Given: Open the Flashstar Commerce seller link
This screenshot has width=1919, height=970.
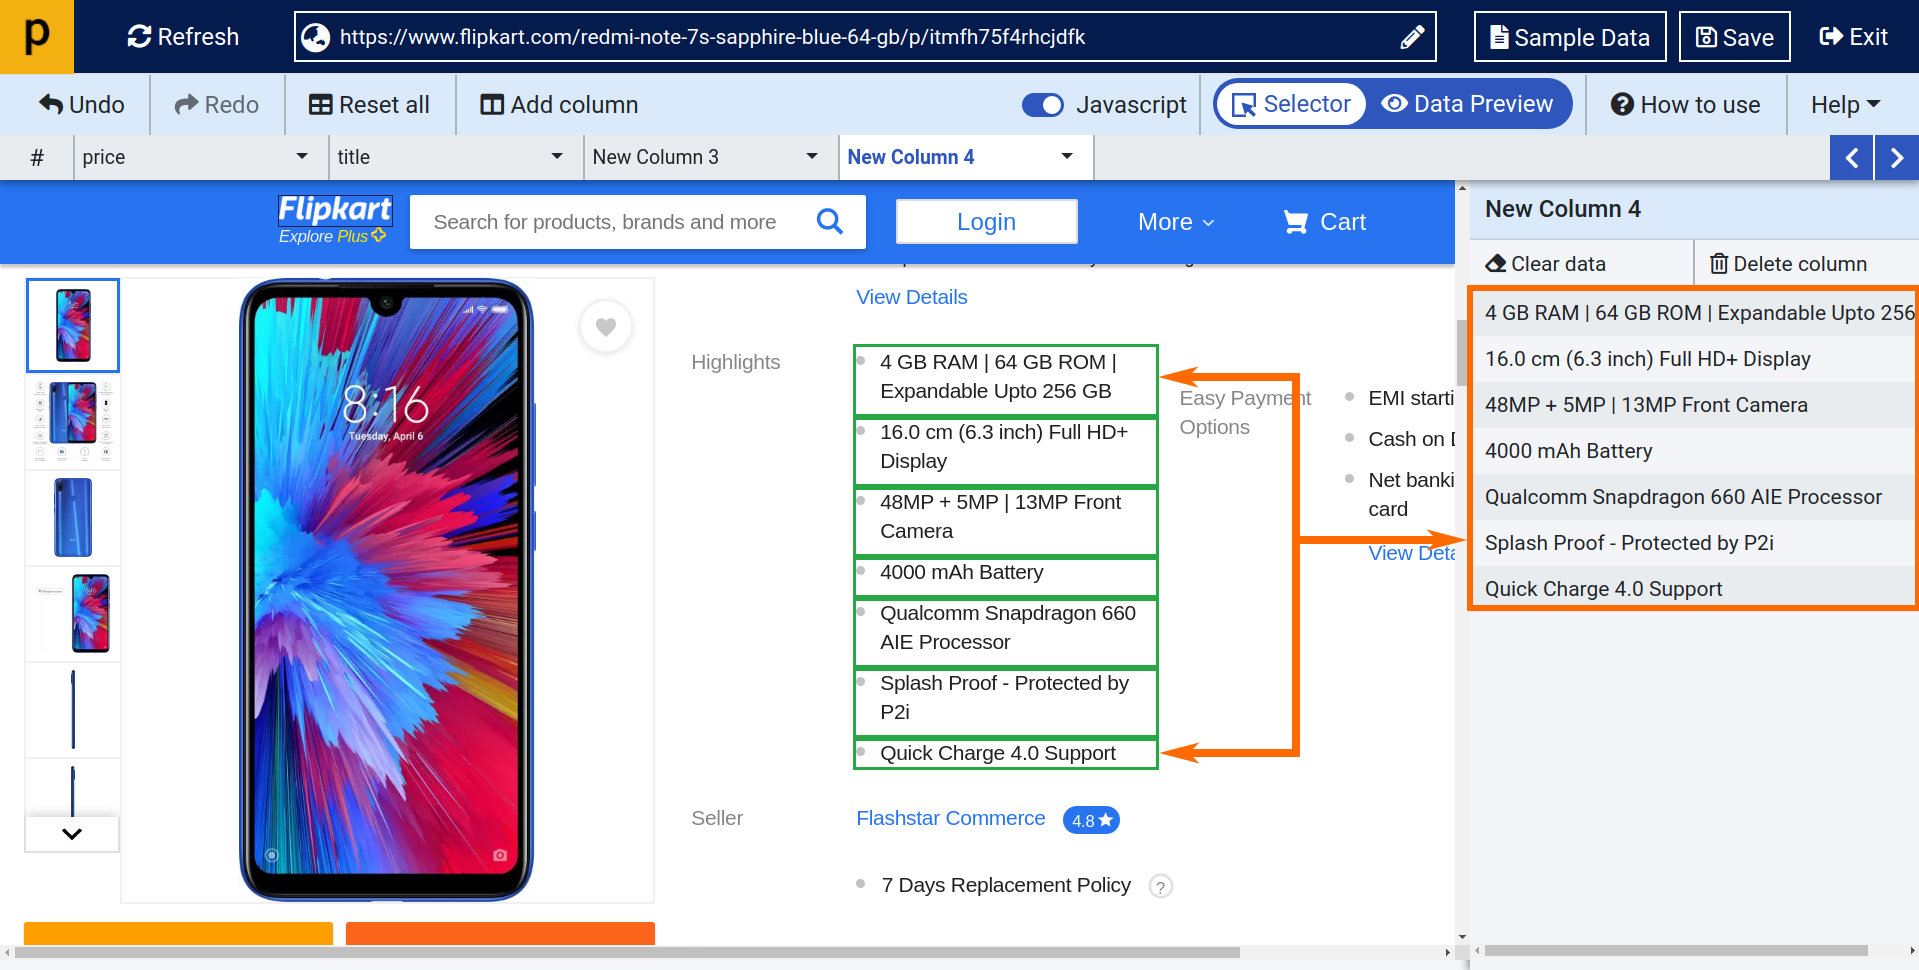Looking at the screenshot, I should point(950,818).
